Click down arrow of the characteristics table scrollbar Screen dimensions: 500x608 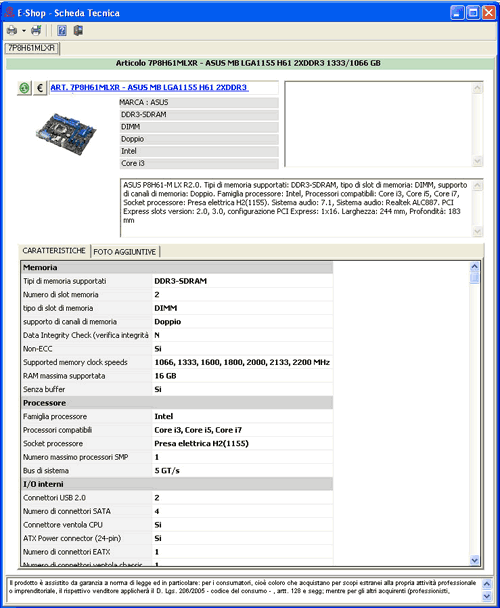pos(474,560)
